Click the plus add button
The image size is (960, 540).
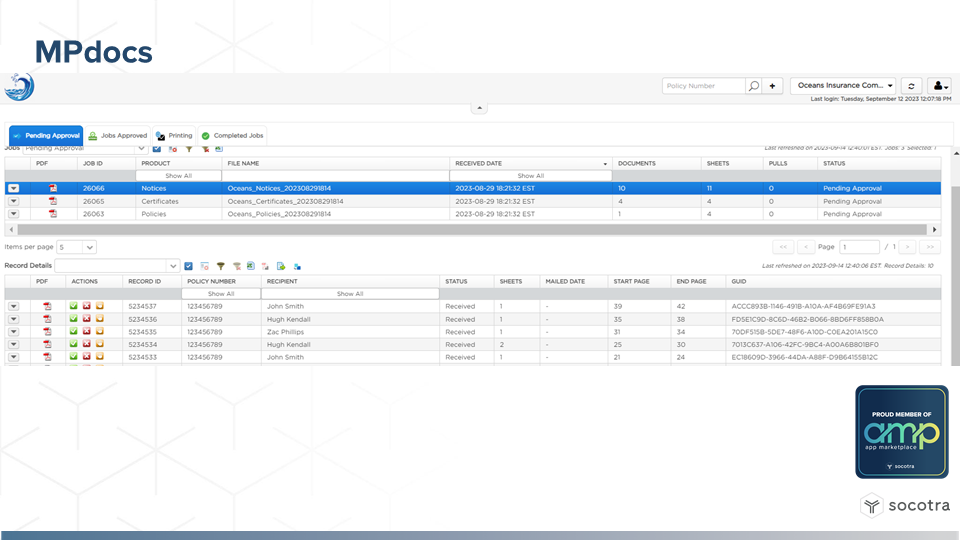(x=773, y=86)
